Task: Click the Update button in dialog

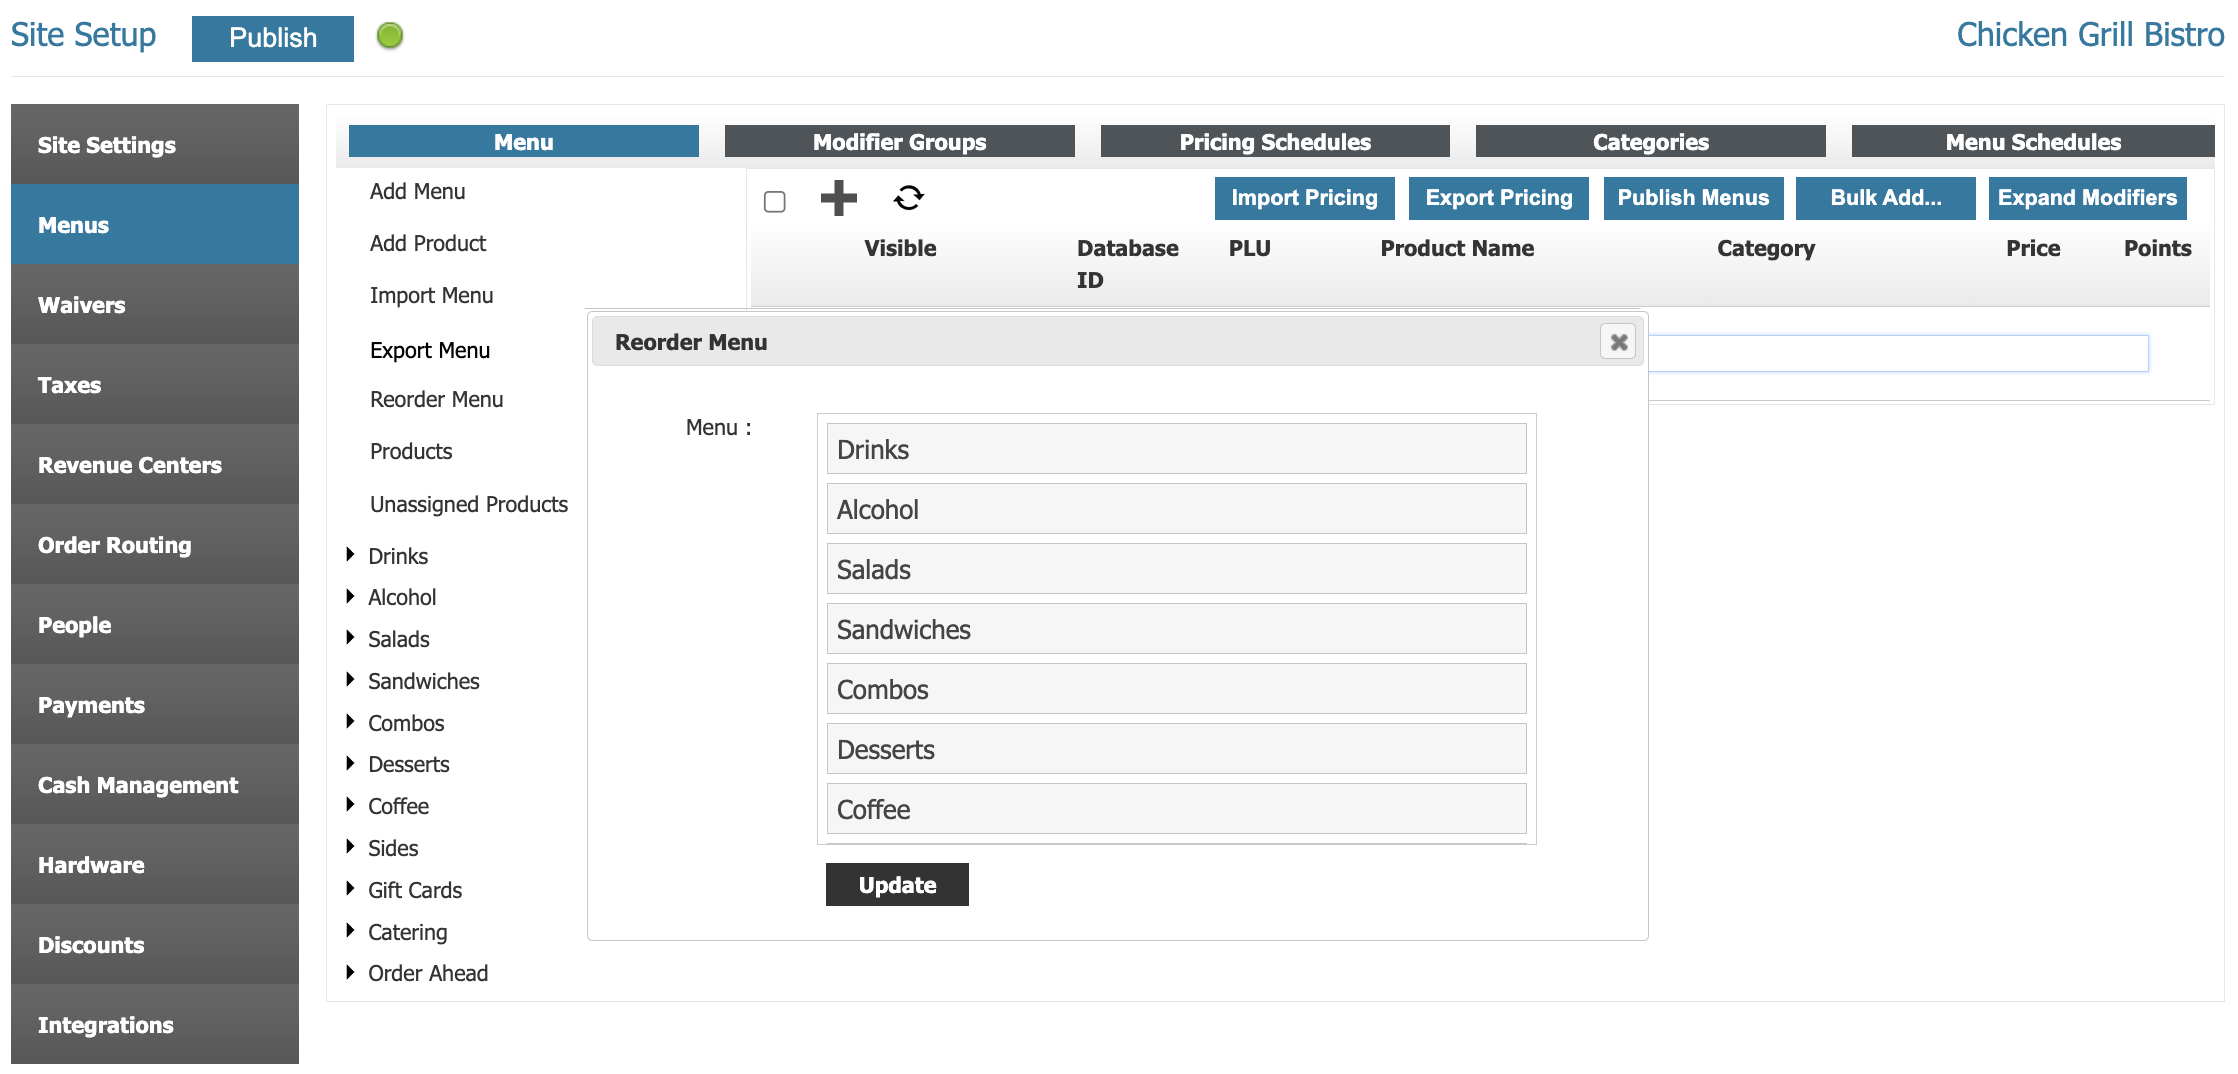Action: [x=897, y=884]
